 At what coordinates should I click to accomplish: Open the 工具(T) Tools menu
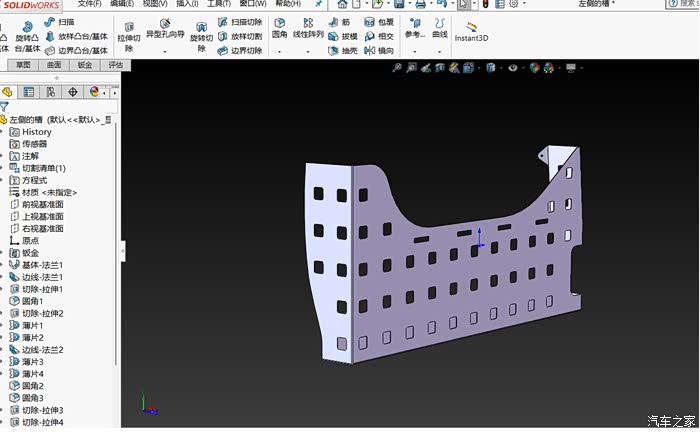pyautogui.click(x=219, y=4)
